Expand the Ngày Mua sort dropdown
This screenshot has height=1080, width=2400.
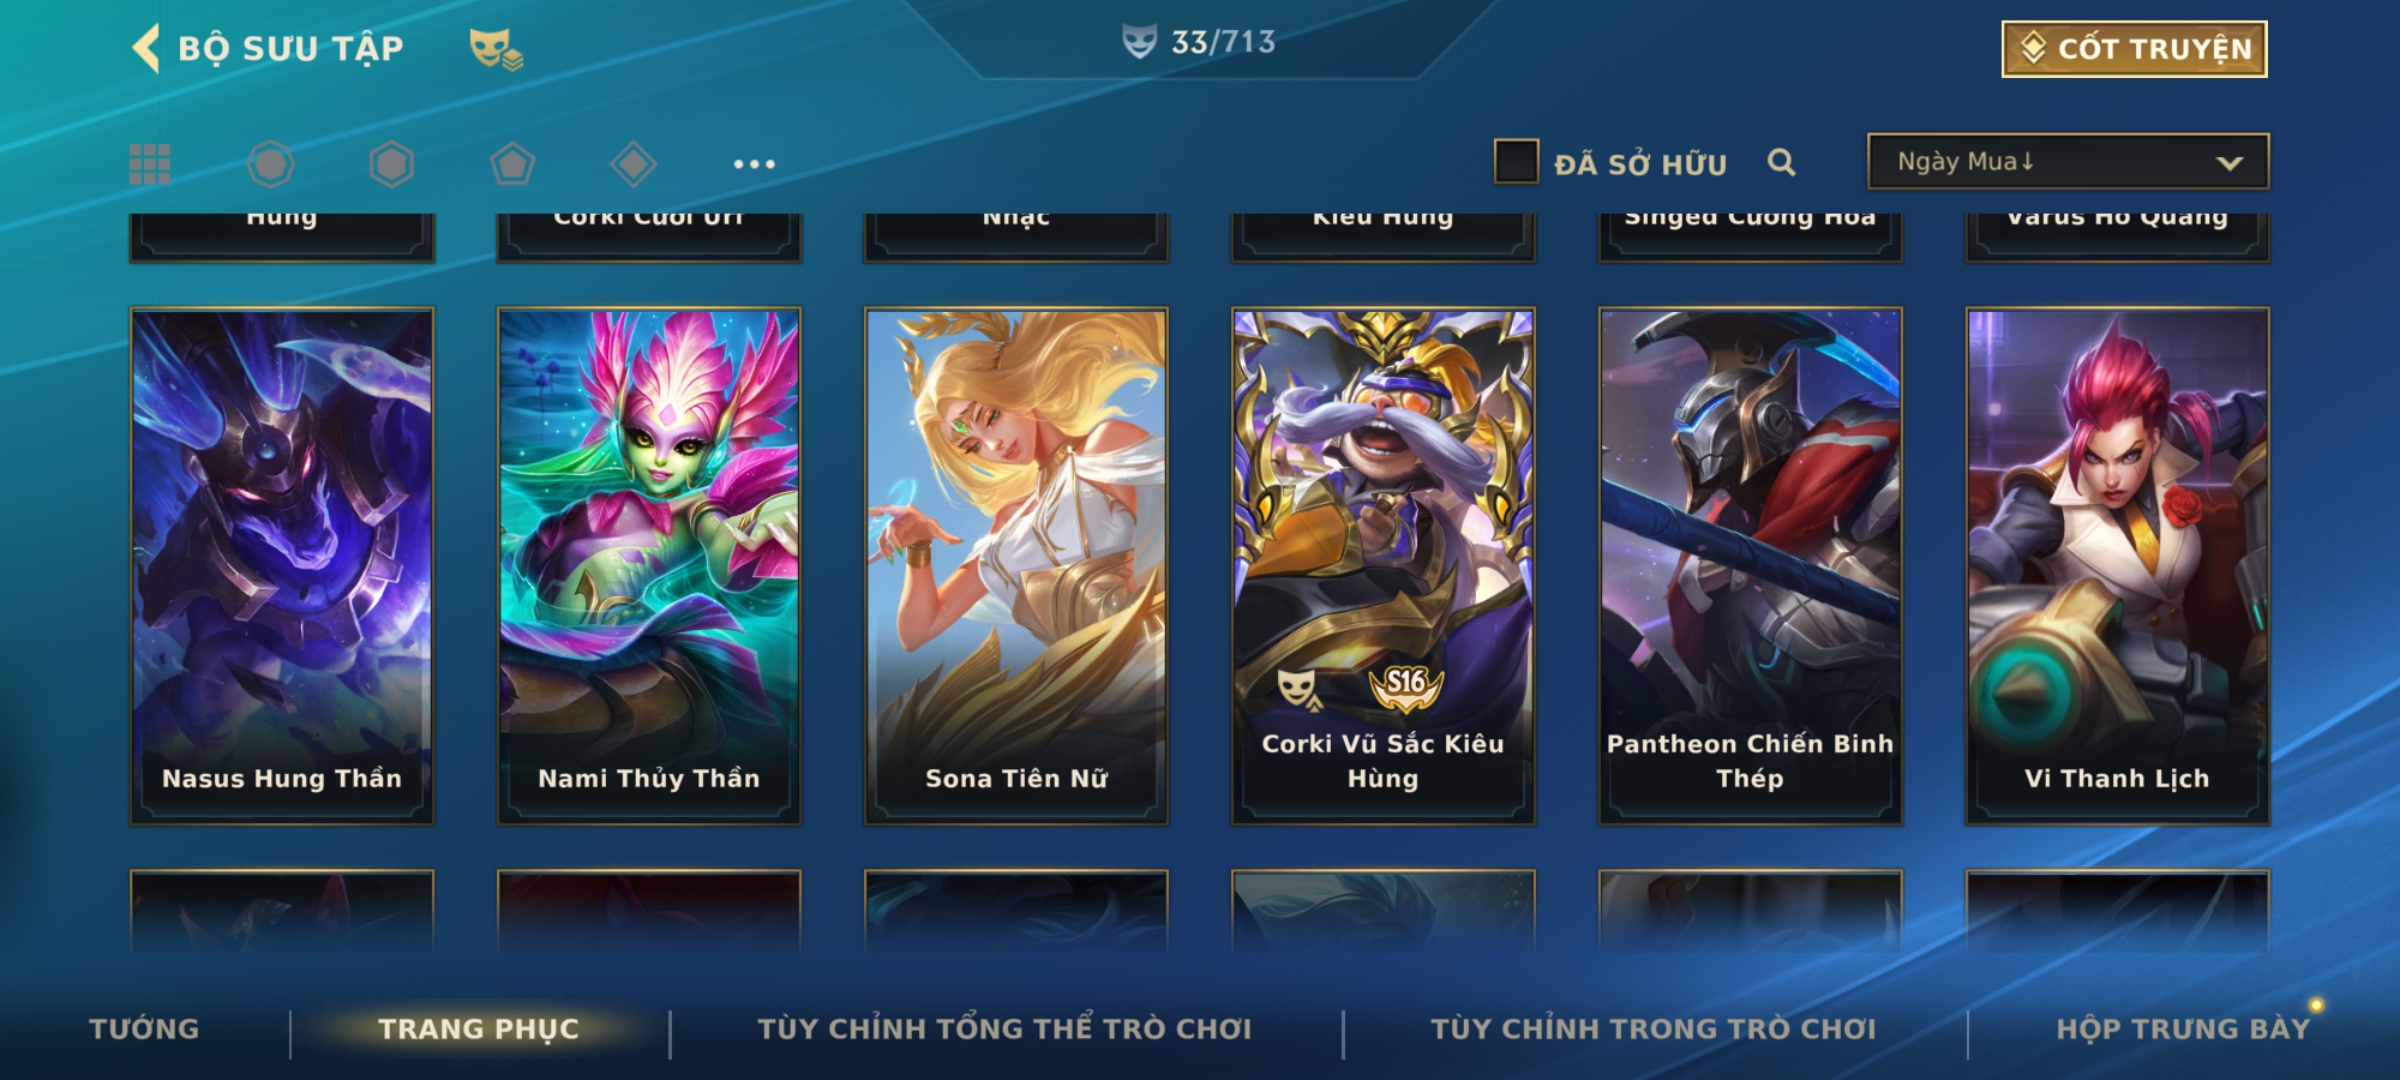[x=2068, y=162]
